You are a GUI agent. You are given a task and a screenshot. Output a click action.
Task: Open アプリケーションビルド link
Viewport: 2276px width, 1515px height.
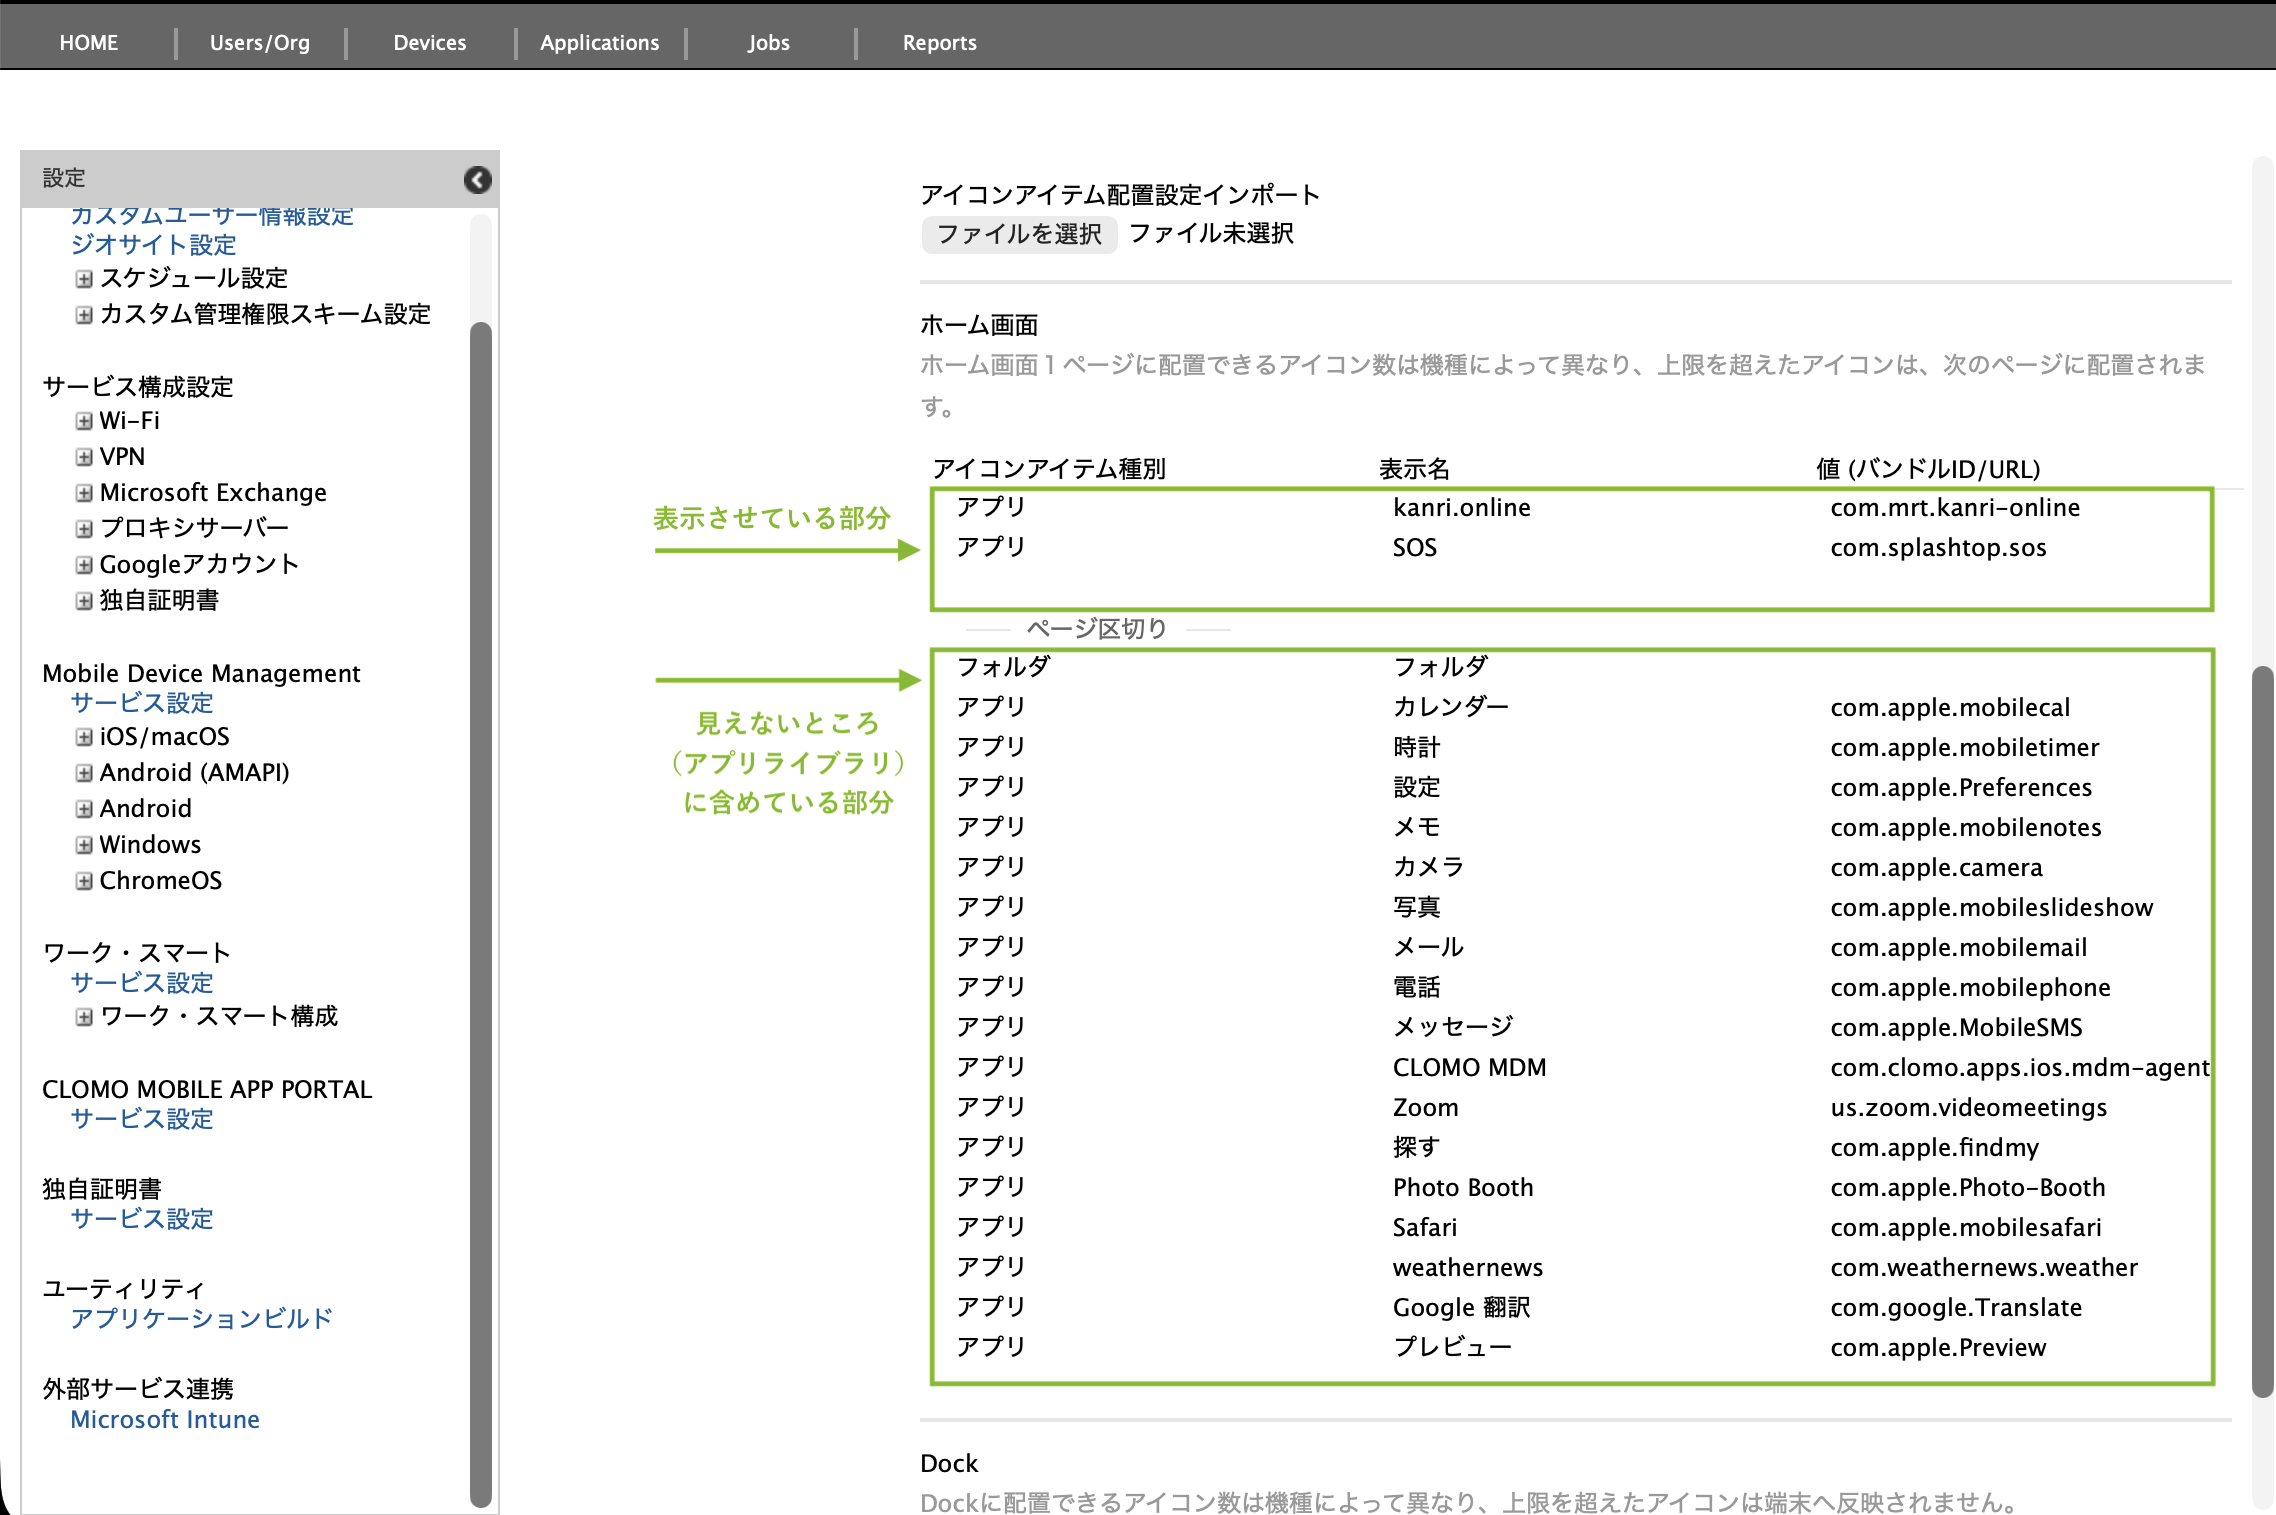coord(201,1318)
